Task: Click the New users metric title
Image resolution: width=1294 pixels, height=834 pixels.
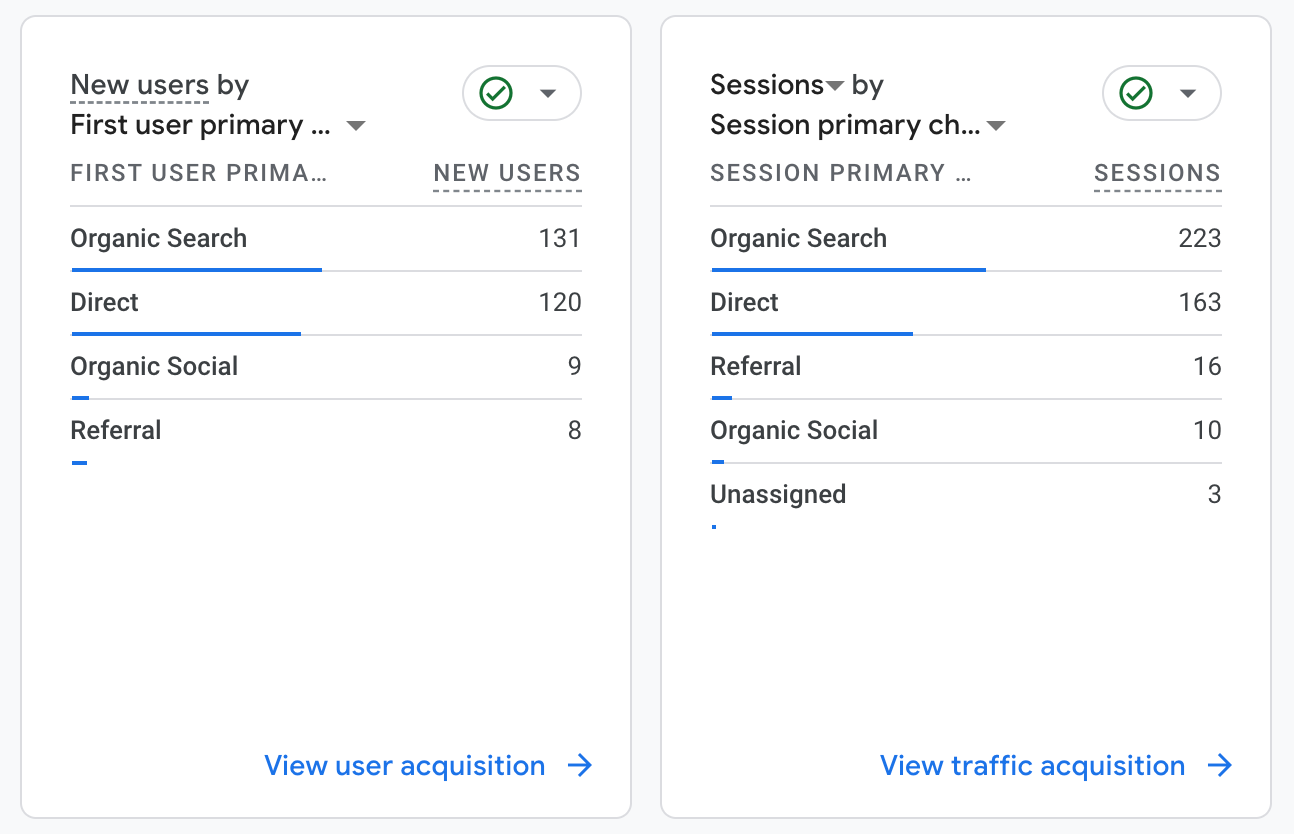Action: click(139, 86)
